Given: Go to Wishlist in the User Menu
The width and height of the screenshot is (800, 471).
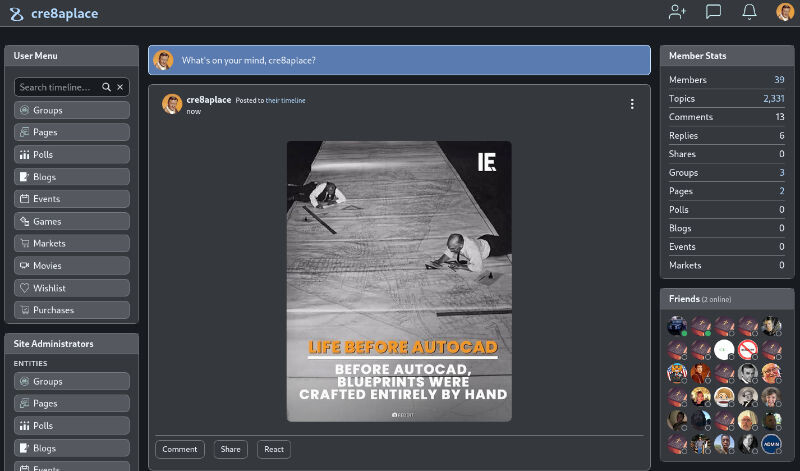Looking at the screenshot, I should [72, 288].
